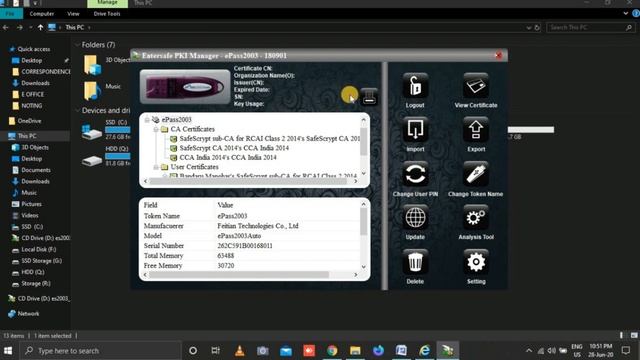Open E OFFICE folder in sidebar
Screen dimensions: 640x360
[x=32, y=94]
